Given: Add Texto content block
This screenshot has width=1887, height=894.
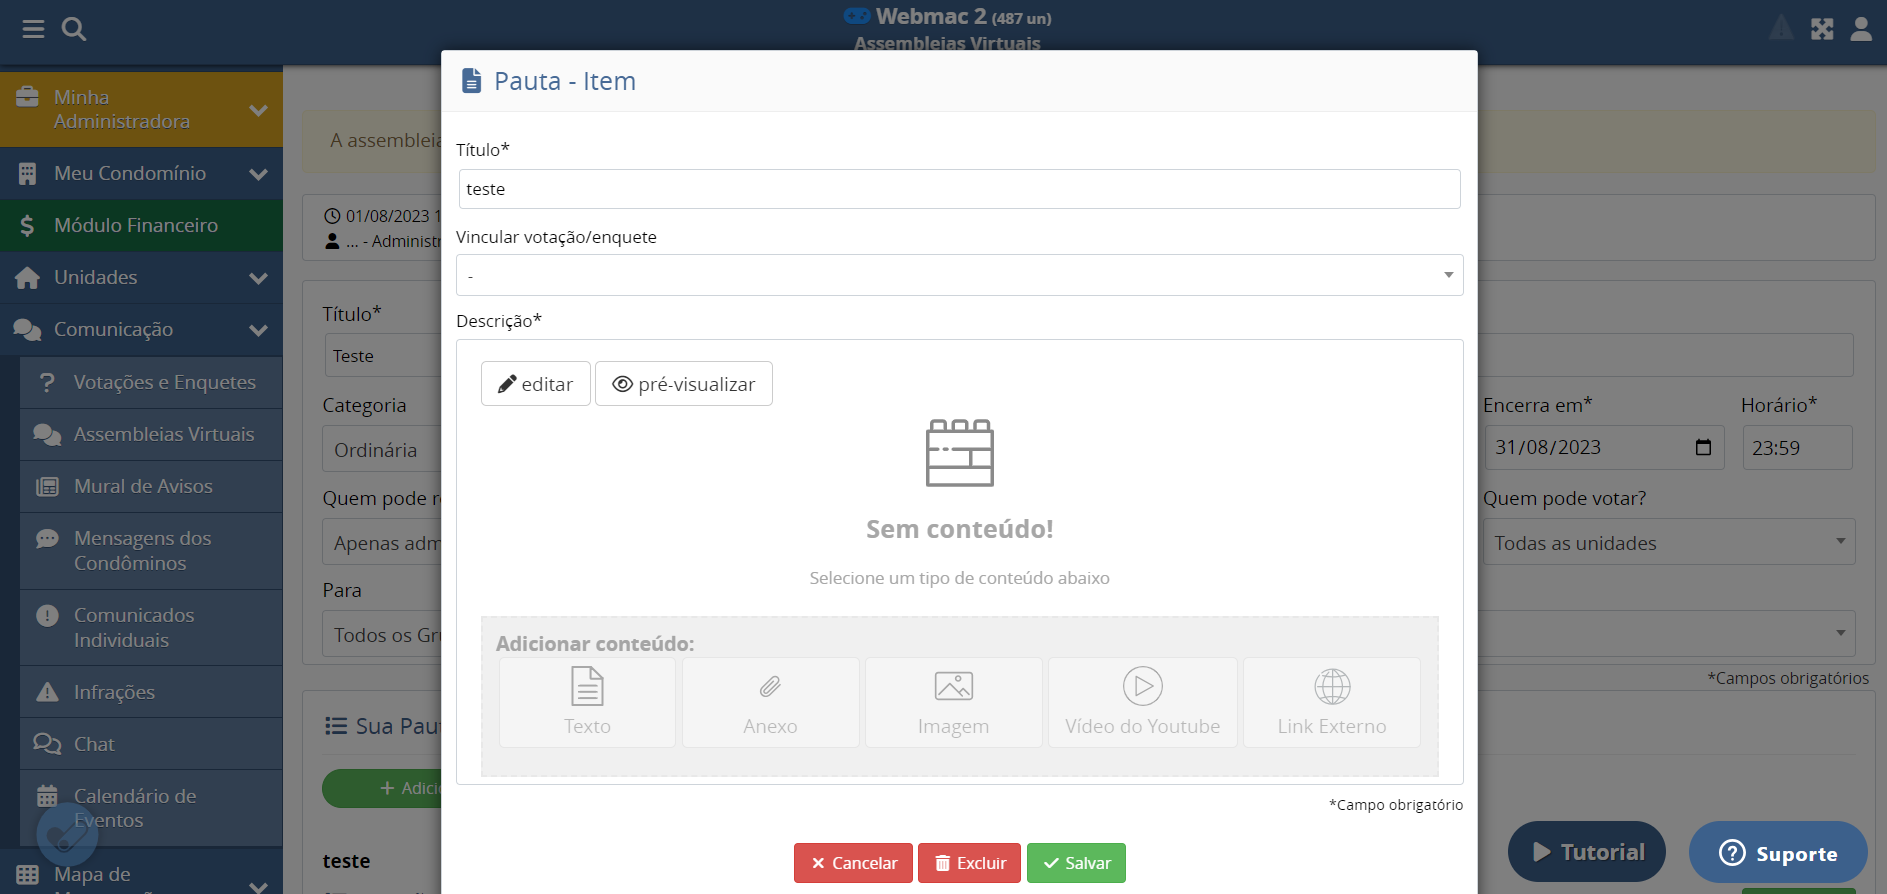Looking at the screenshot, I should 587,702.
